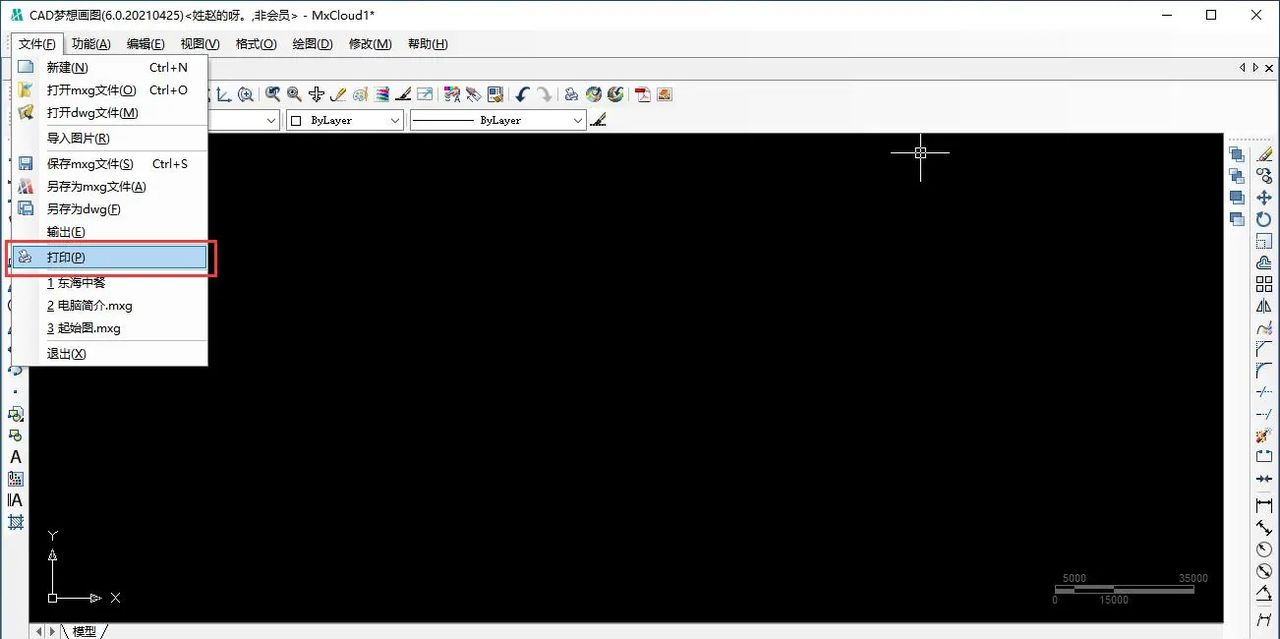Click the PDF export icon
This screenshot has height=639, width=1280.
tap(642, 94)
